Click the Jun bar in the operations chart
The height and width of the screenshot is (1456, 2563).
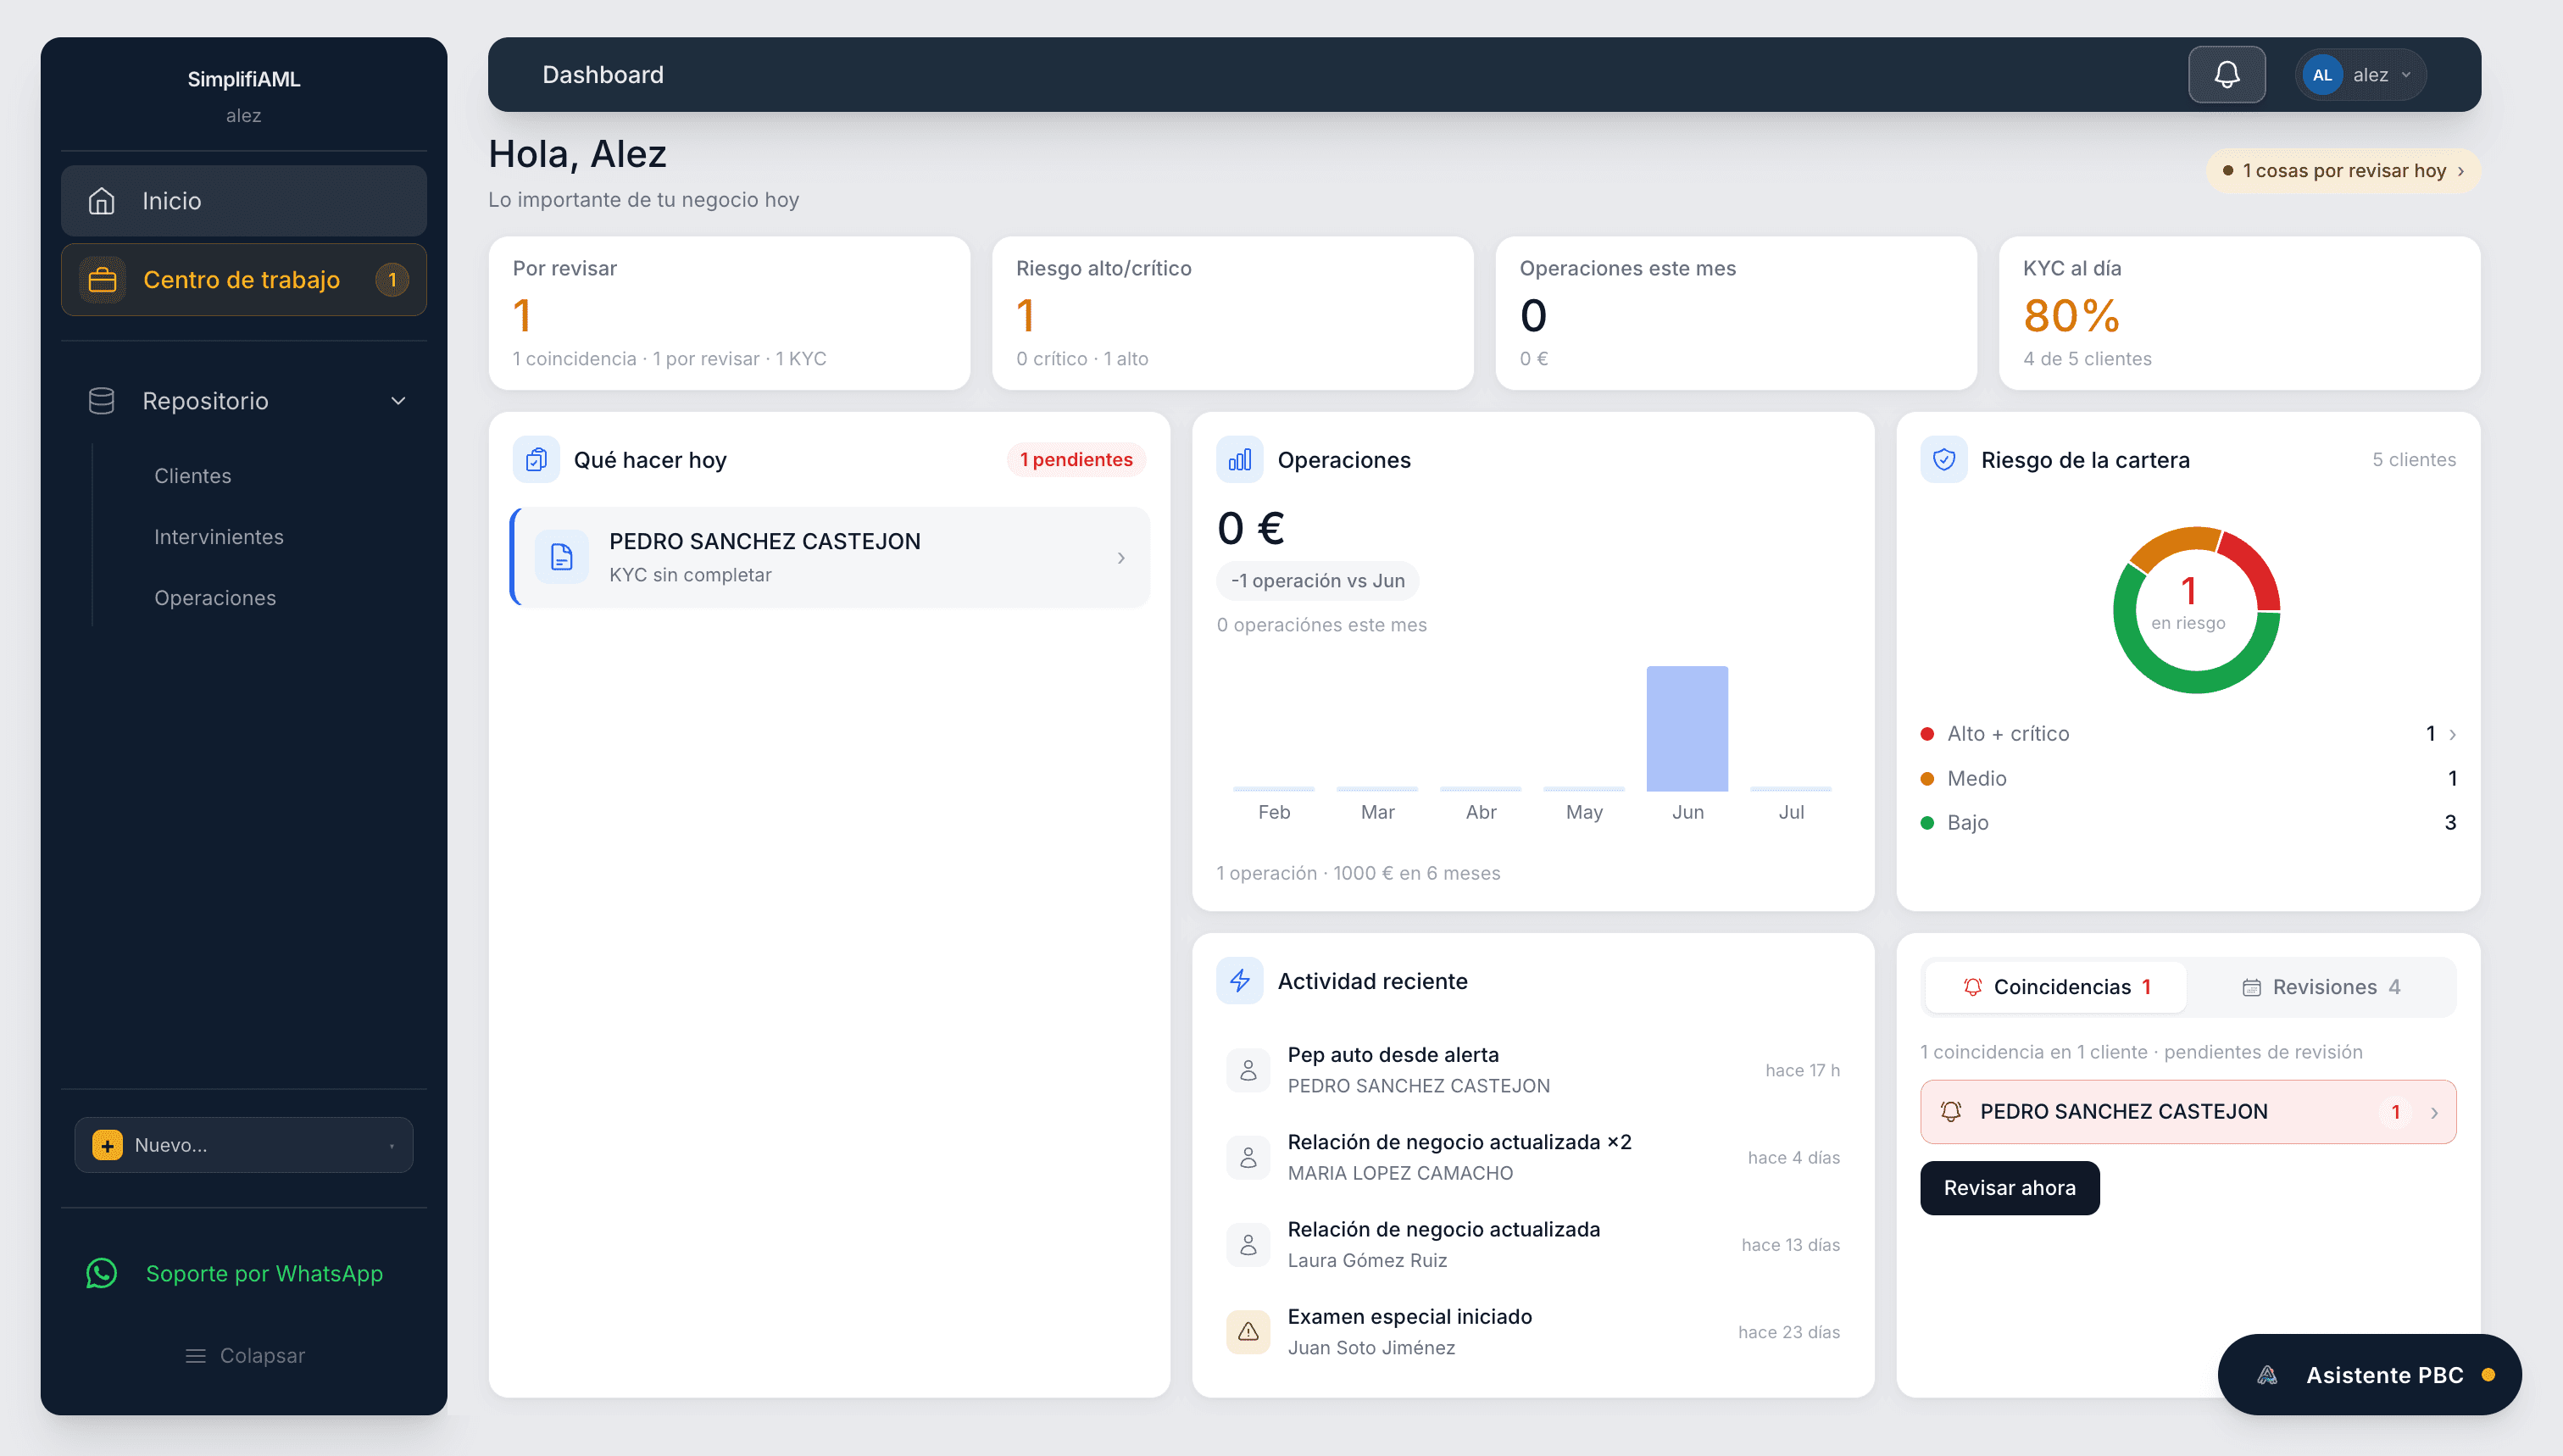[x=1687, y=729]
